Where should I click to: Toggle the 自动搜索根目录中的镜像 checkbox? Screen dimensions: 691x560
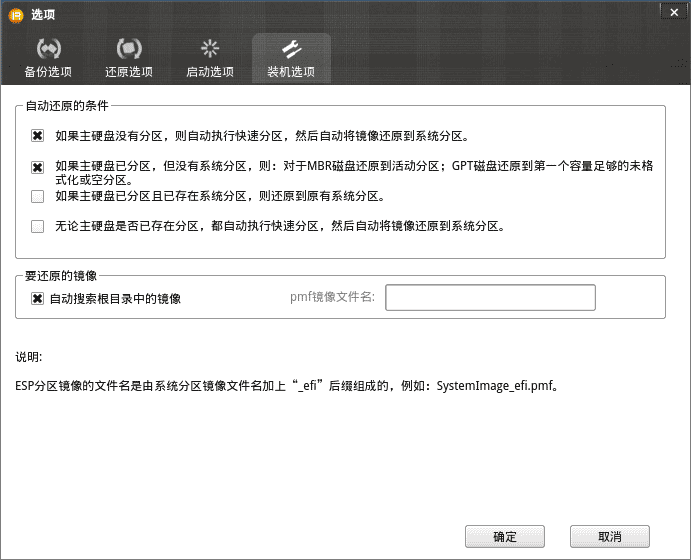click(x=38, y=298)
